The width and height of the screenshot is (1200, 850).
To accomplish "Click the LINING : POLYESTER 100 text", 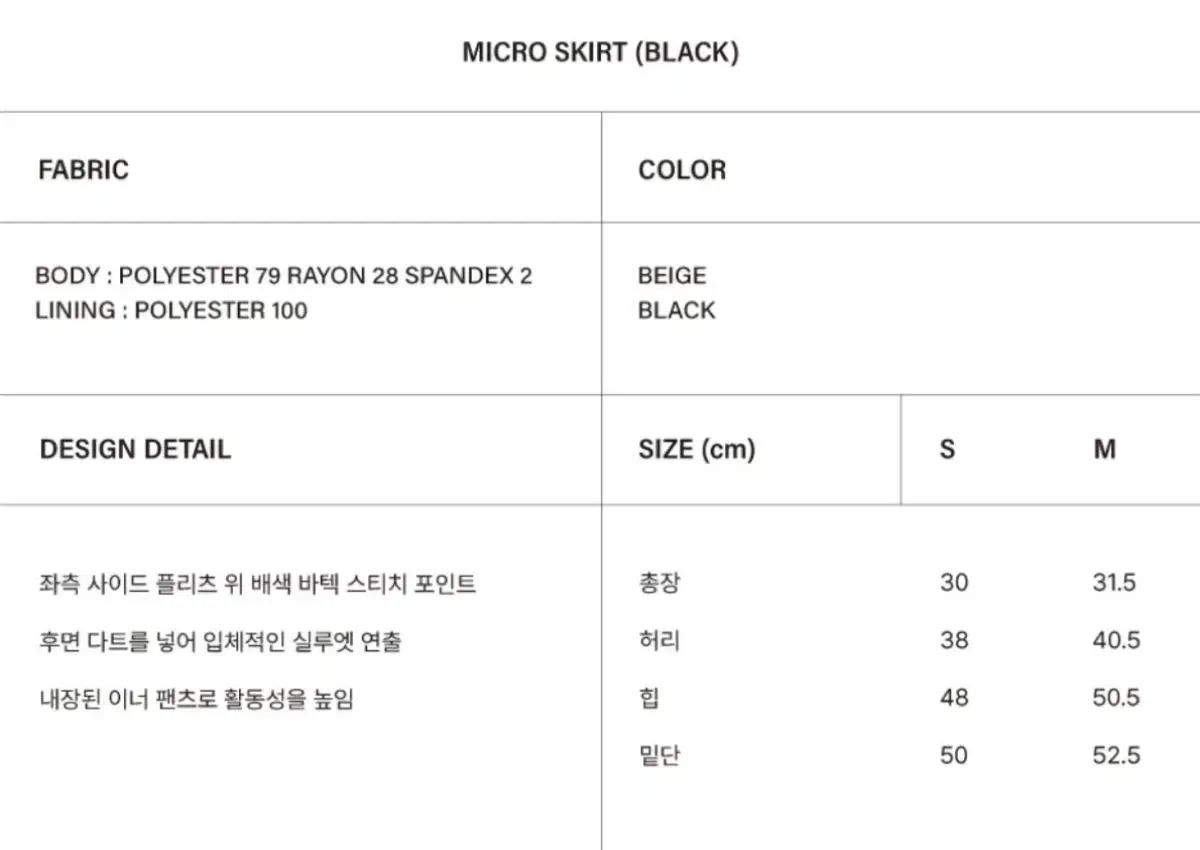I will coord(171,310).
